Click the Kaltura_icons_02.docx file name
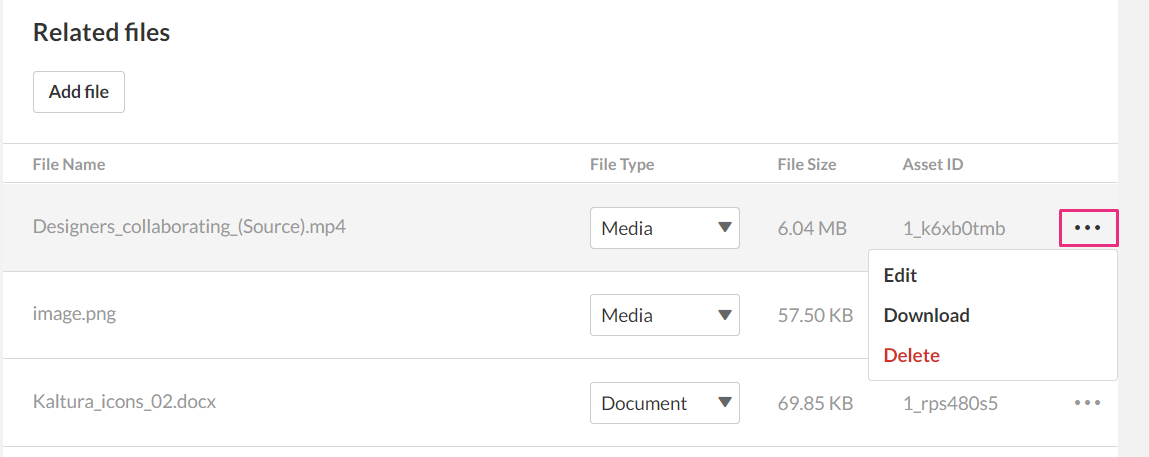 pyautogui.click(x=125, y=402)
